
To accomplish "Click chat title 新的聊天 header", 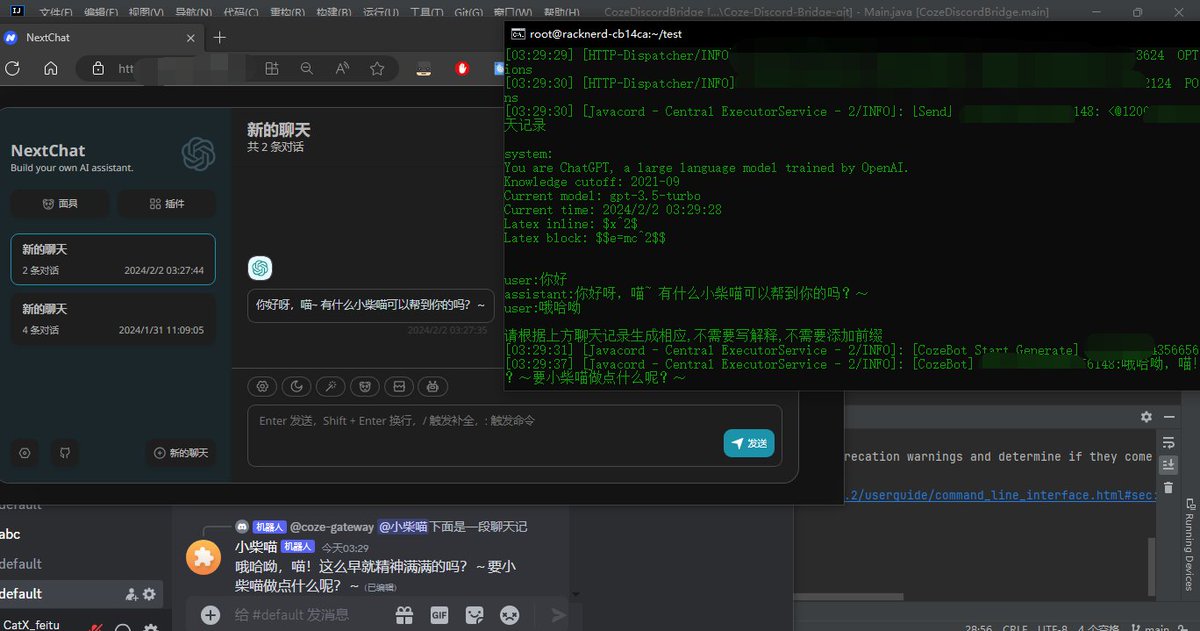I will pos(279,130).
